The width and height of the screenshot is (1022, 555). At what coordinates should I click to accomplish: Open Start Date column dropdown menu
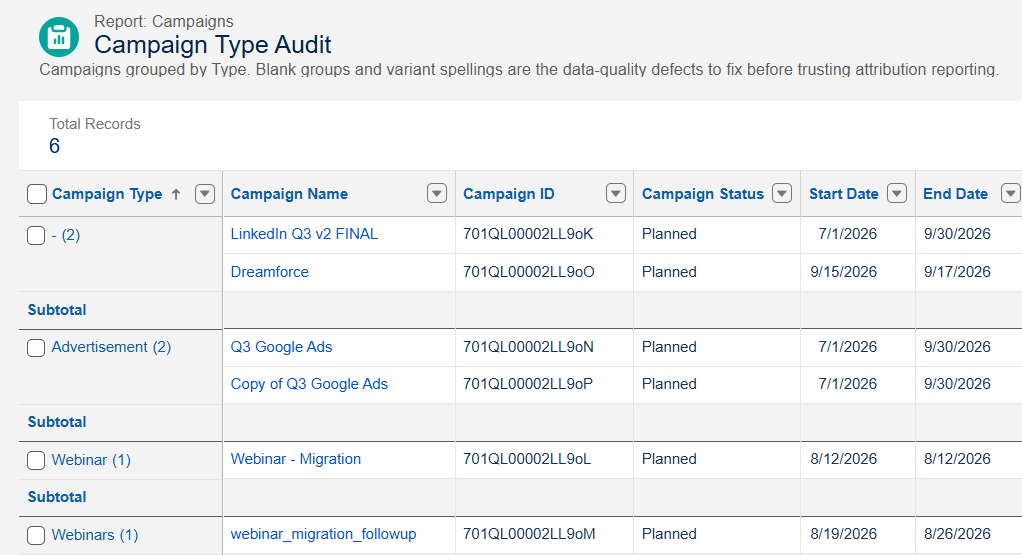[x=897, y=193]
